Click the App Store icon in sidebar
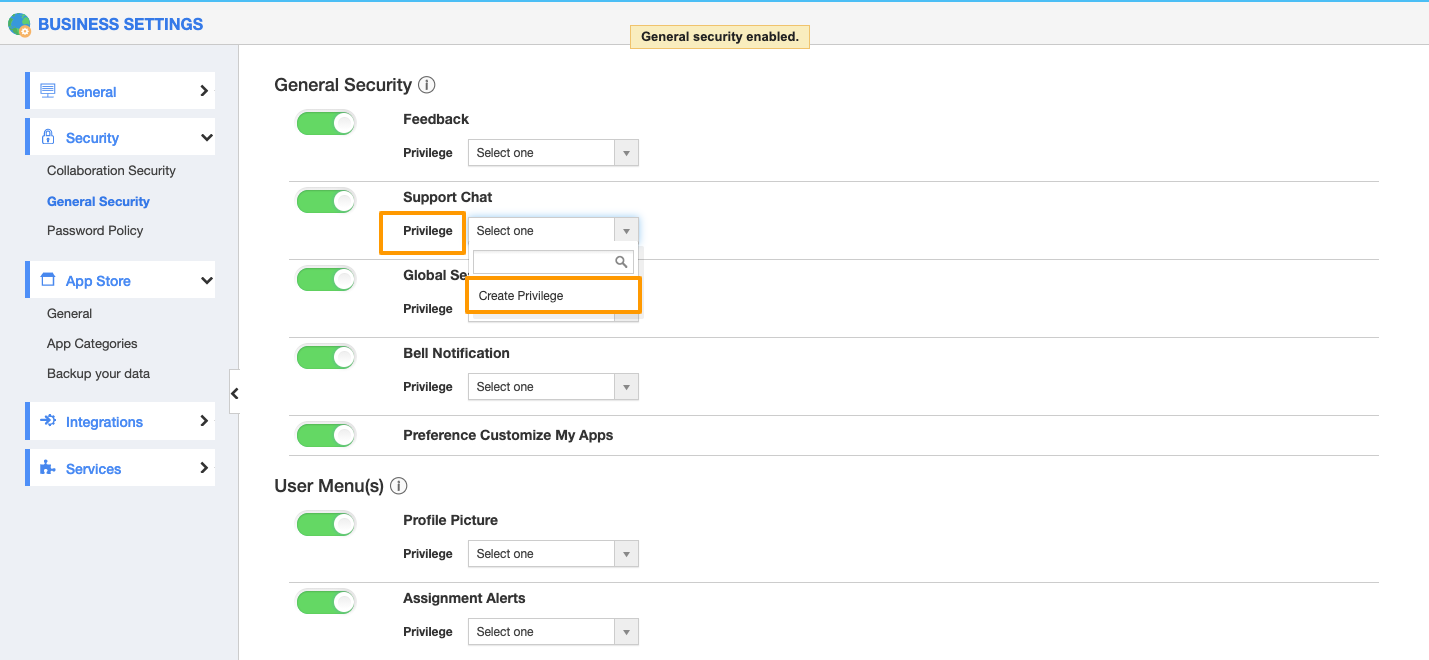Viewport: 1429px width, 660px height. (47, 280)
